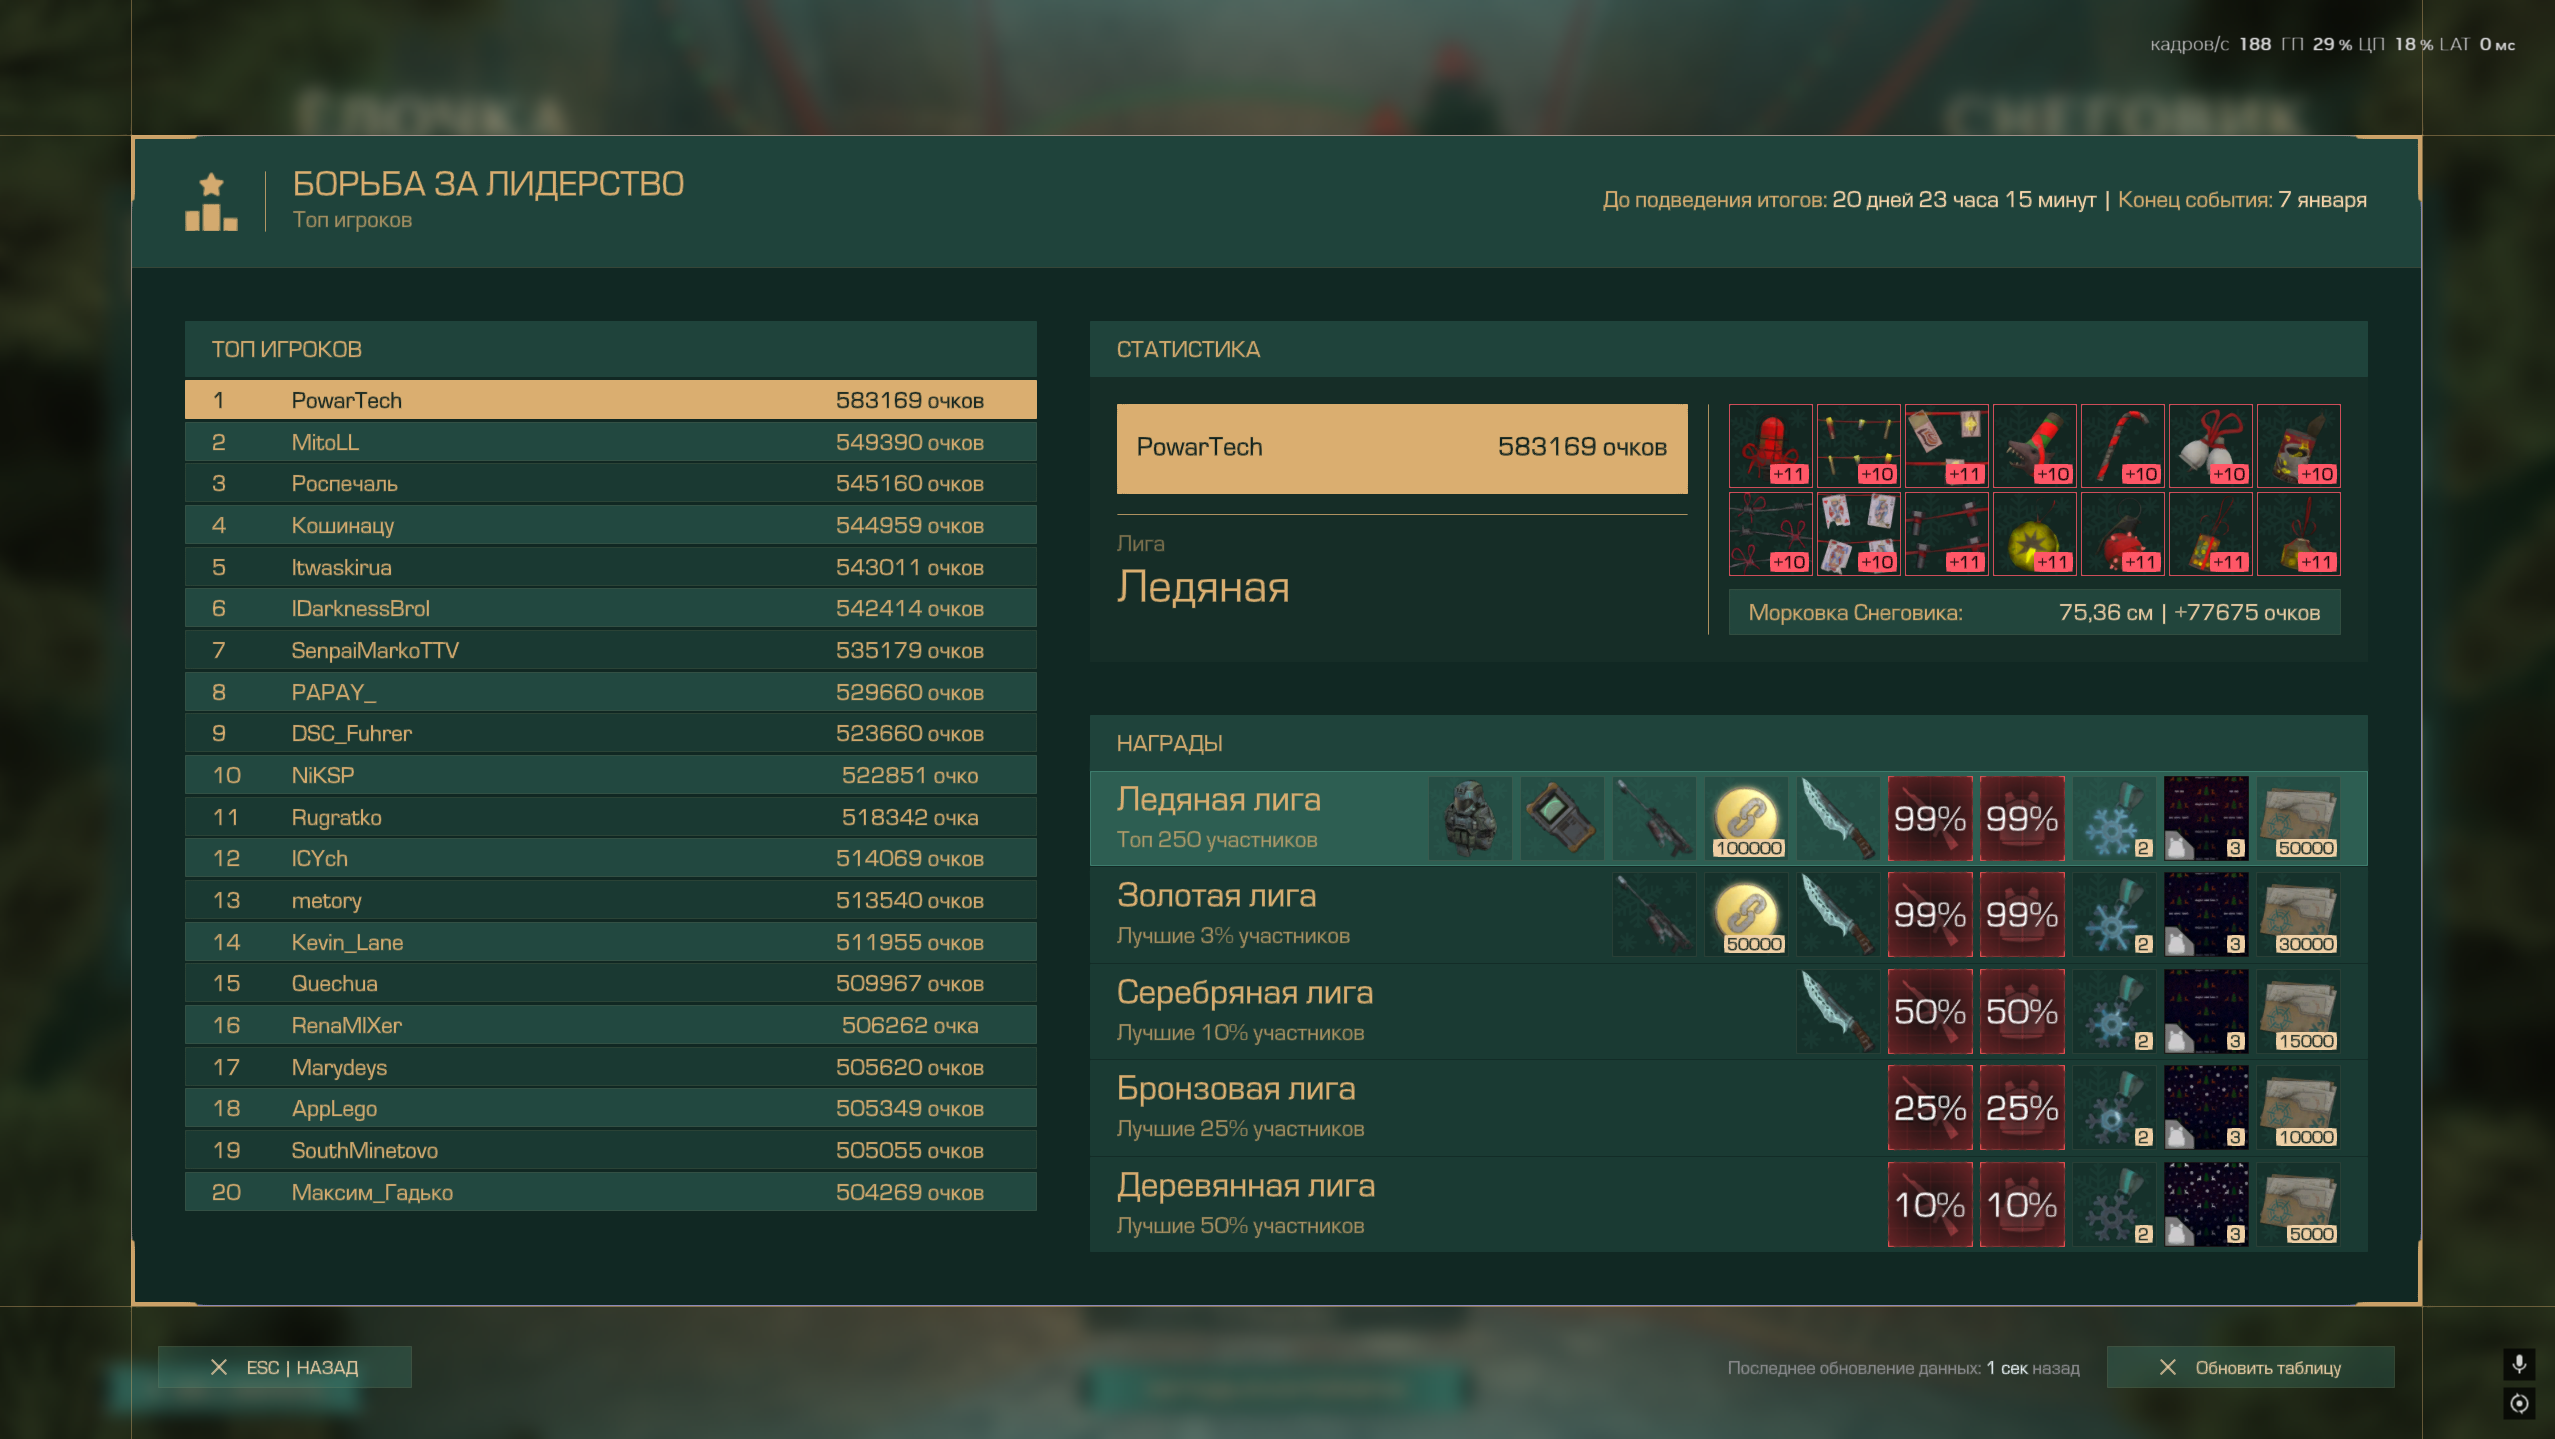Click the armor suit reward in Ледяная лига
The height and width of the screenshot is (1439, 2555).
[x=1470, y=818]
